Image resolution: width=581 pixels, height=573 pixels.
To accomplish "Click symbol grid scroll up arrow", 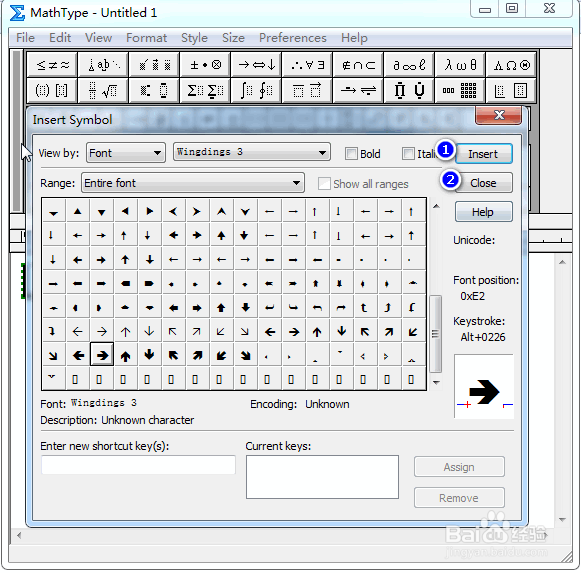I will click(x=436, y=206).
